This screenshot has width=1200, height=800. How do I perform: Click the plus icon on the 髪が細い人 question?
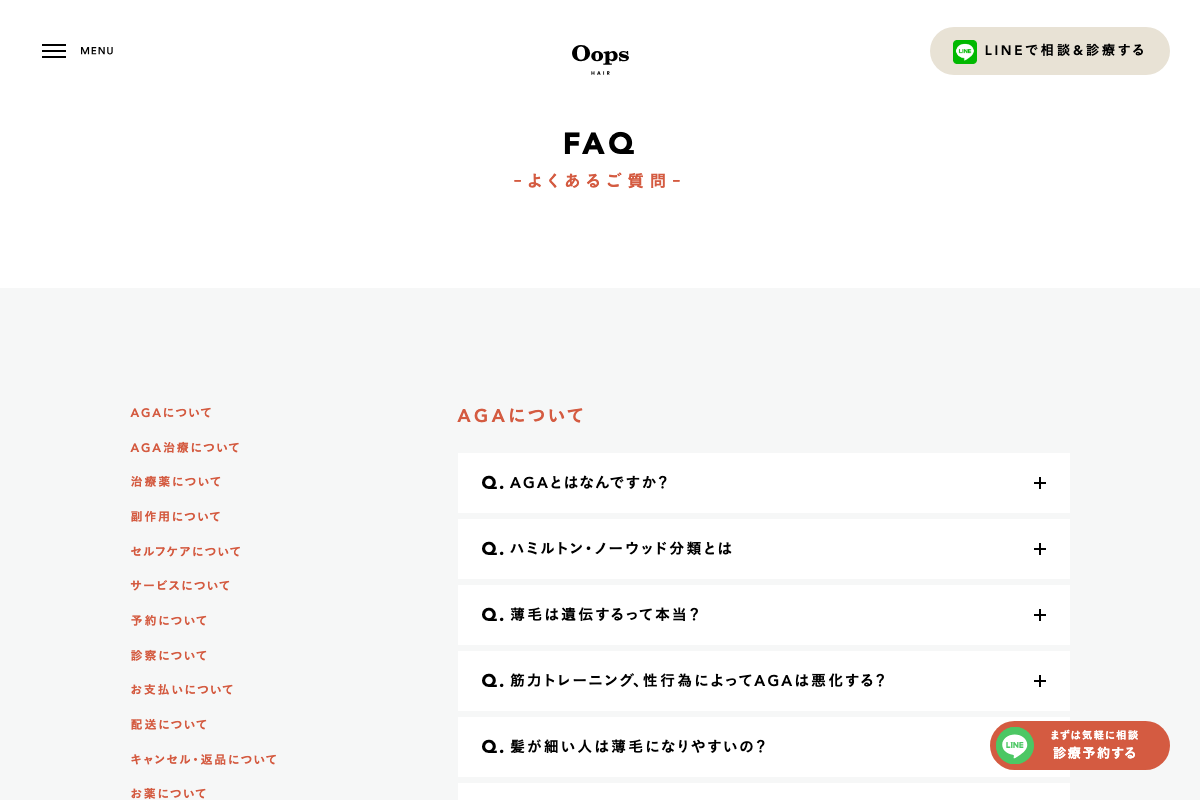tap(1040, 747)
